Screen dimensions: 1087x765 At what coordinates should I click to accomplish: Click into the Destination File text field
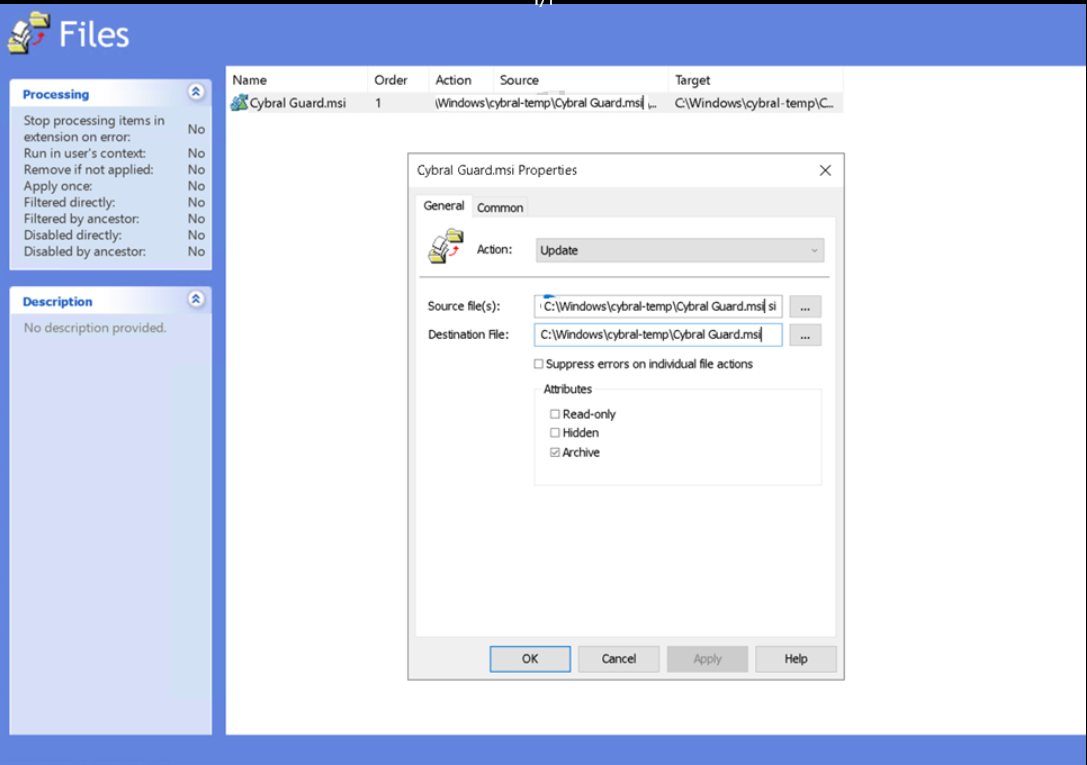click(658, 335)
